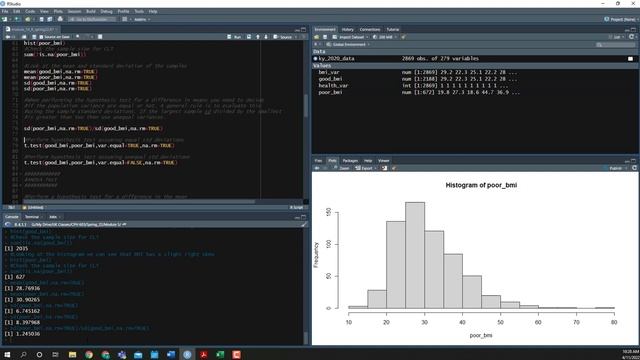Open the memory usage dropdown
Screen dimensions: 640x360
click(x=385, y=37)
